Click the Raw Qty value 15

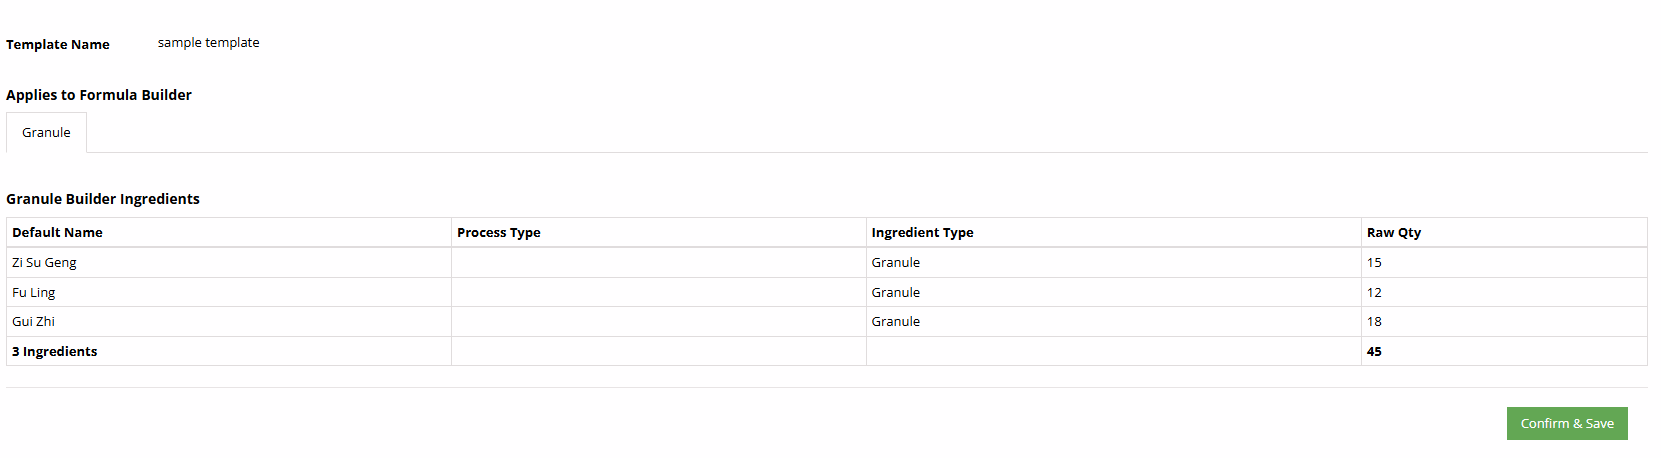(x=1374, y=262)
